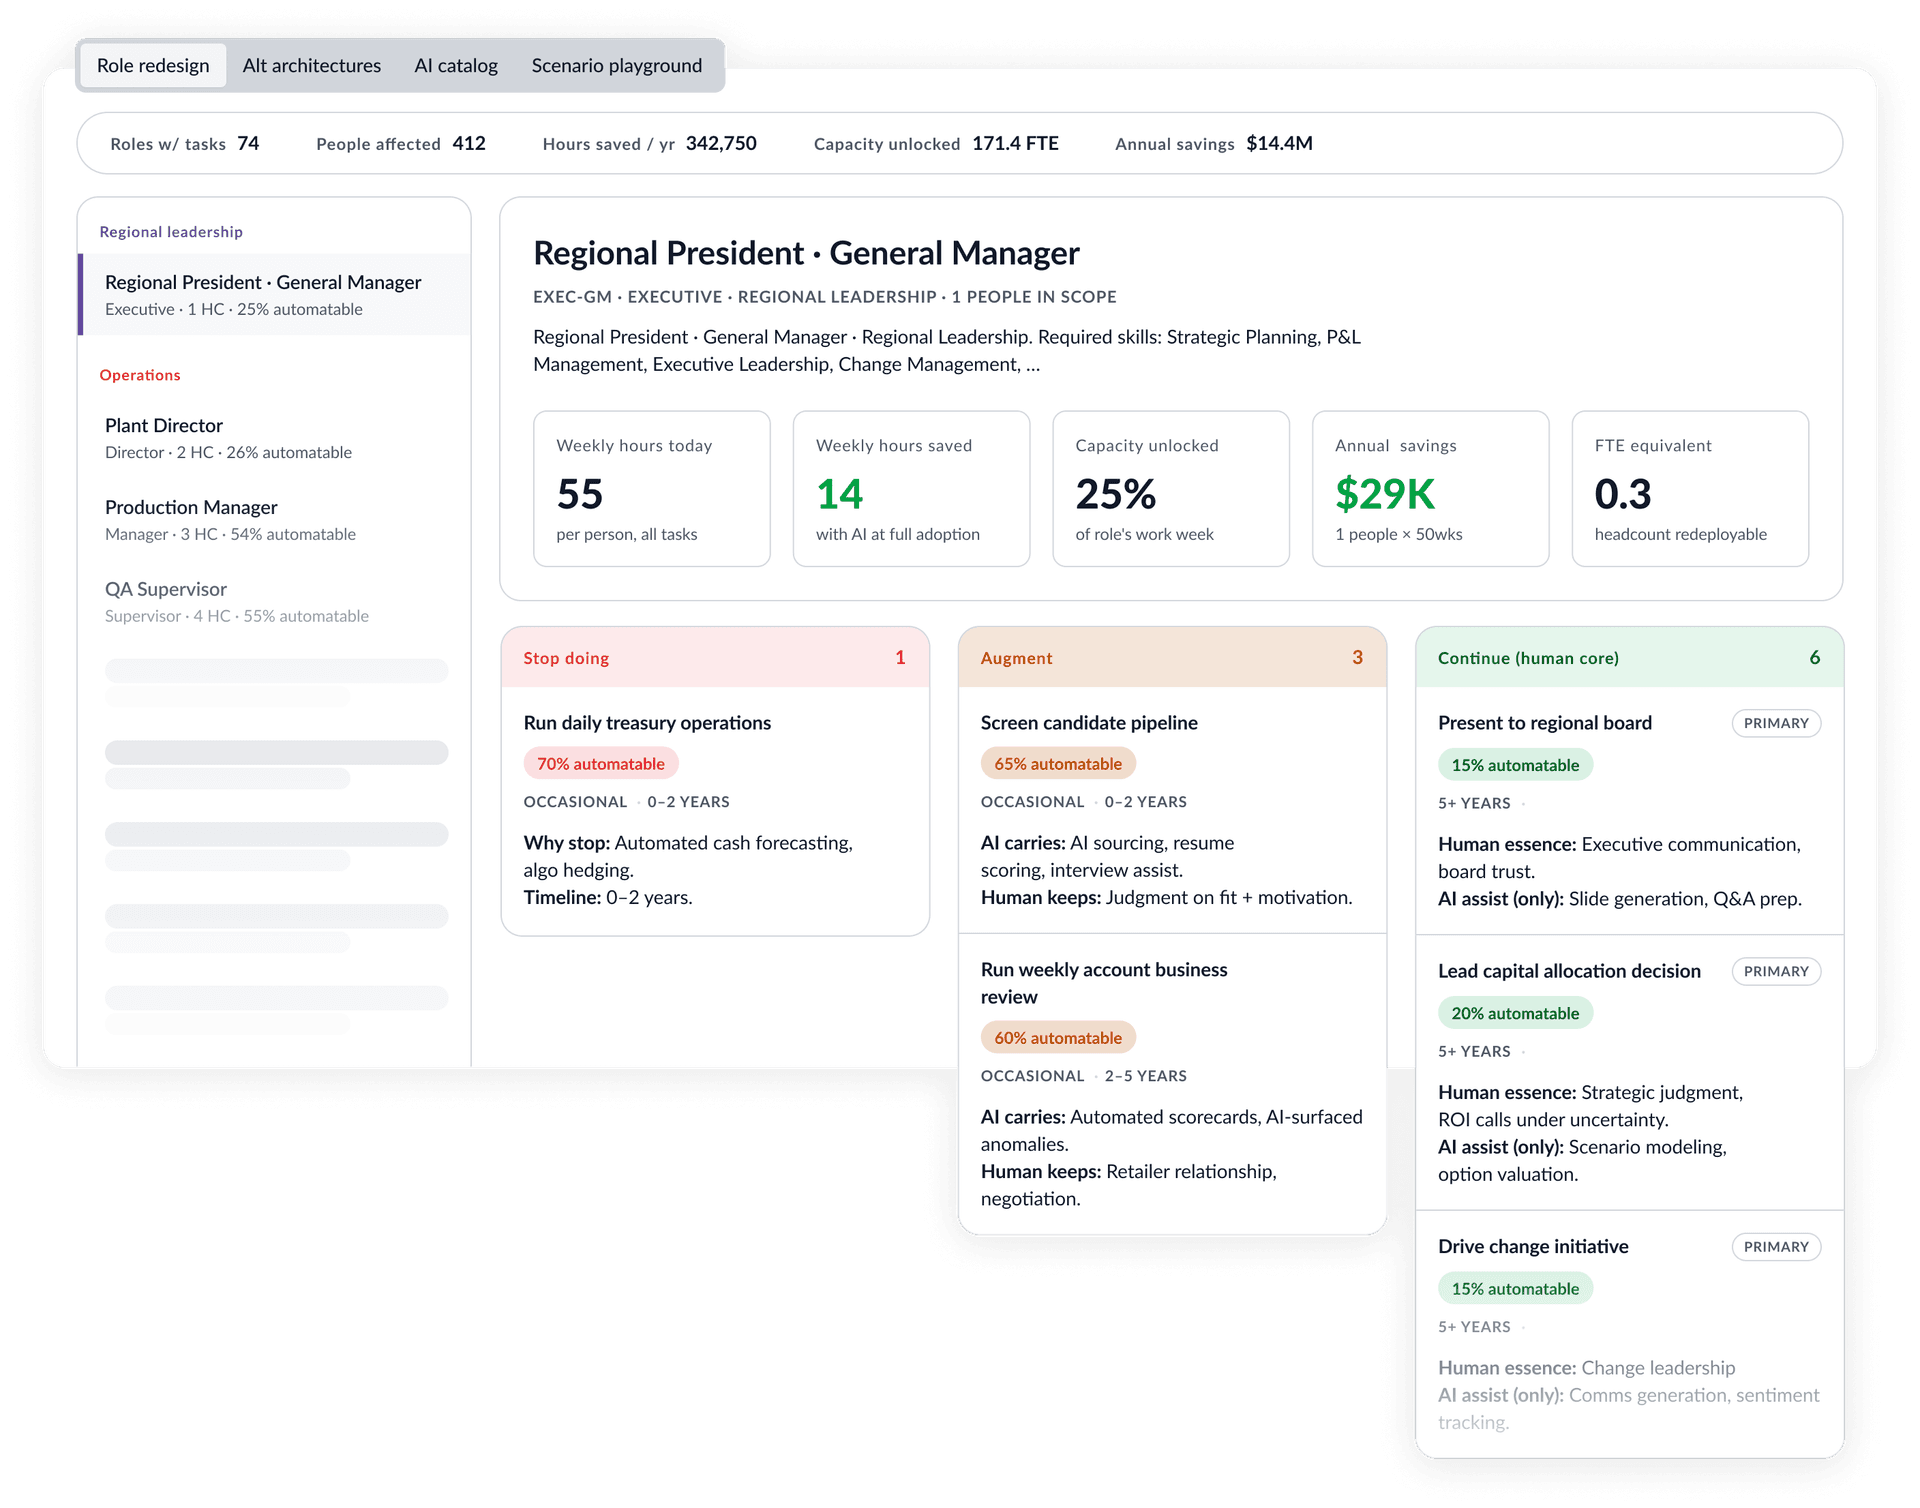1920x1508 pixels.
Task: Open the AI catalog tab
Action: click(x=456, y=66)
